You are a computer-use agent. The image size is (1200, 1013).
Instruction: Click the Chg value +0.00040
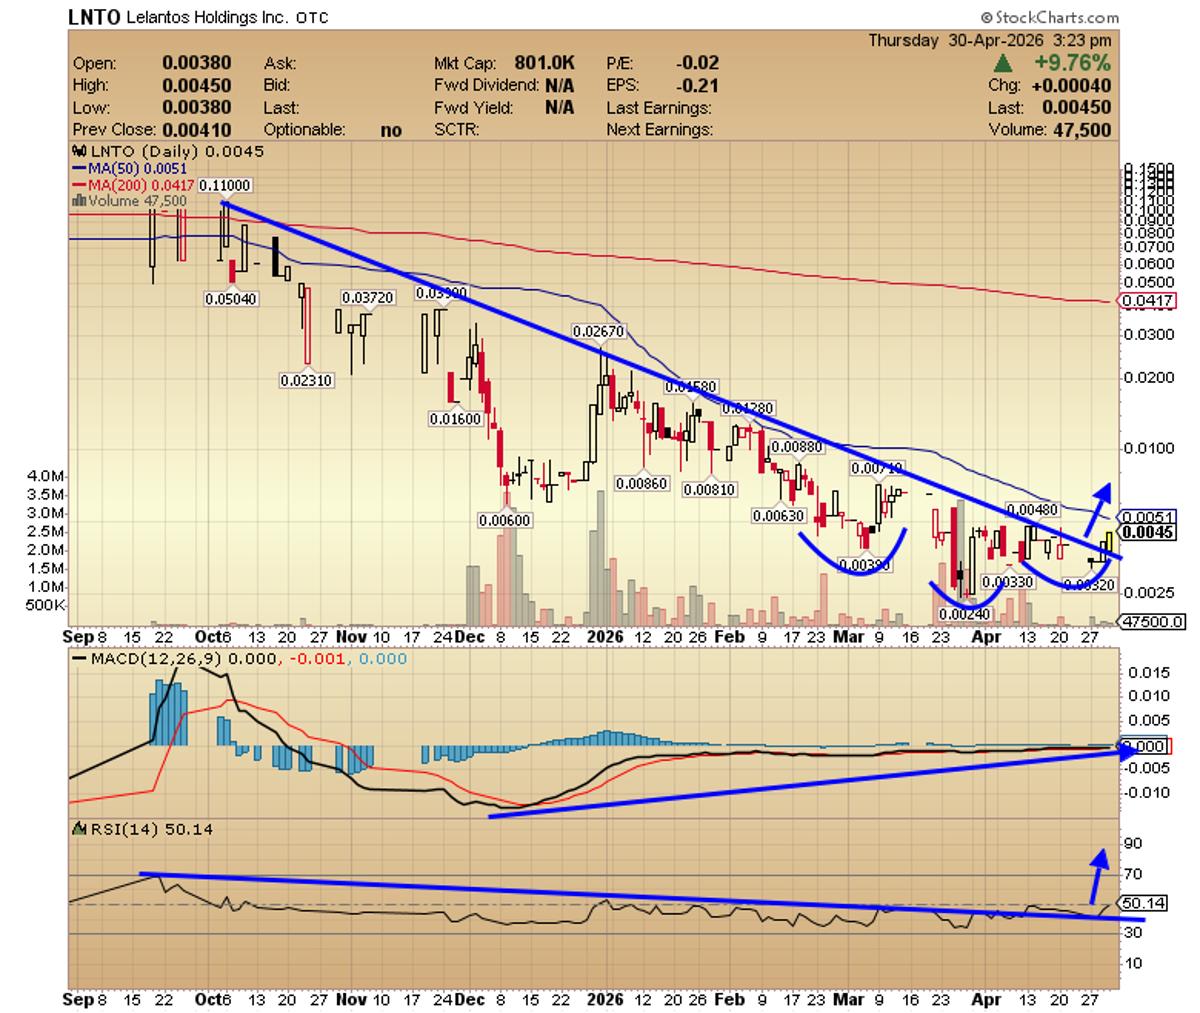click(x=1071, y=85)
